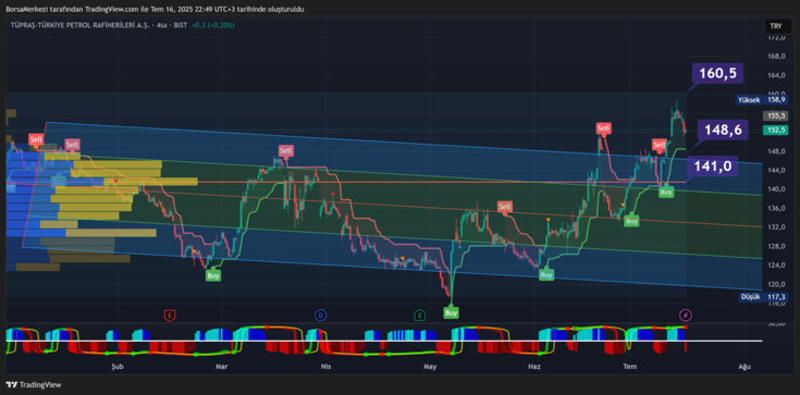
Task: Select the lowest green Buy signal label
Action: 451,312
